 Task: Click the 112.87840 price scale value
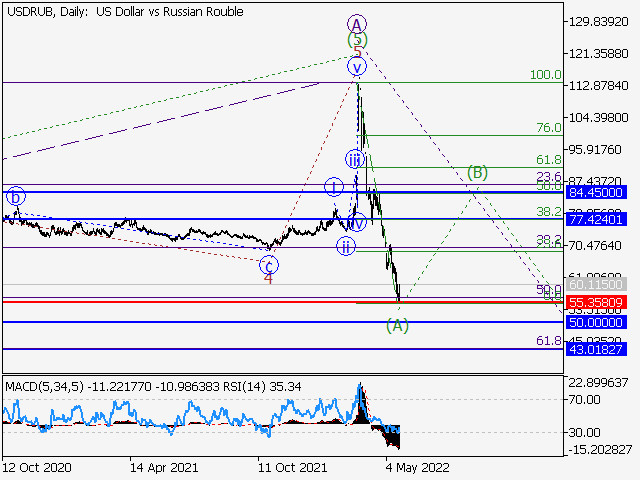(598, 86)
